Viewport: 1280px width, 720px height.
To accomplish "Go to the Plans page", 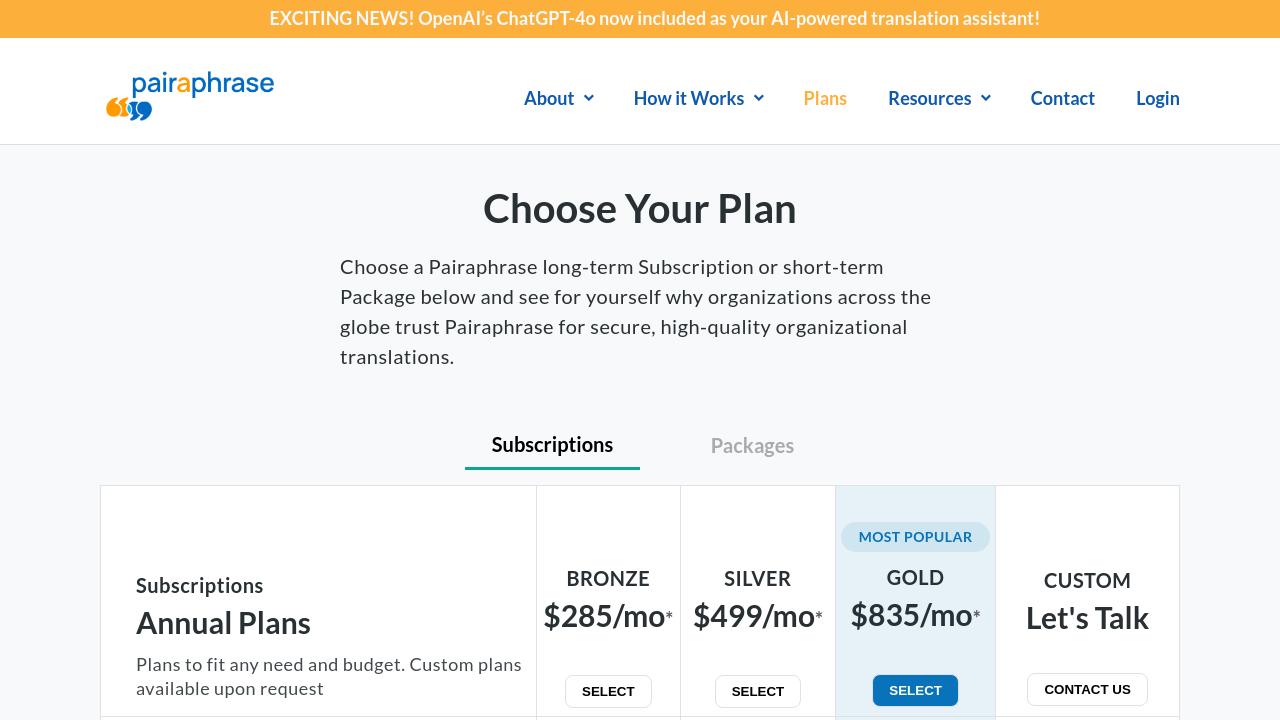I will [x=825, y=98].
